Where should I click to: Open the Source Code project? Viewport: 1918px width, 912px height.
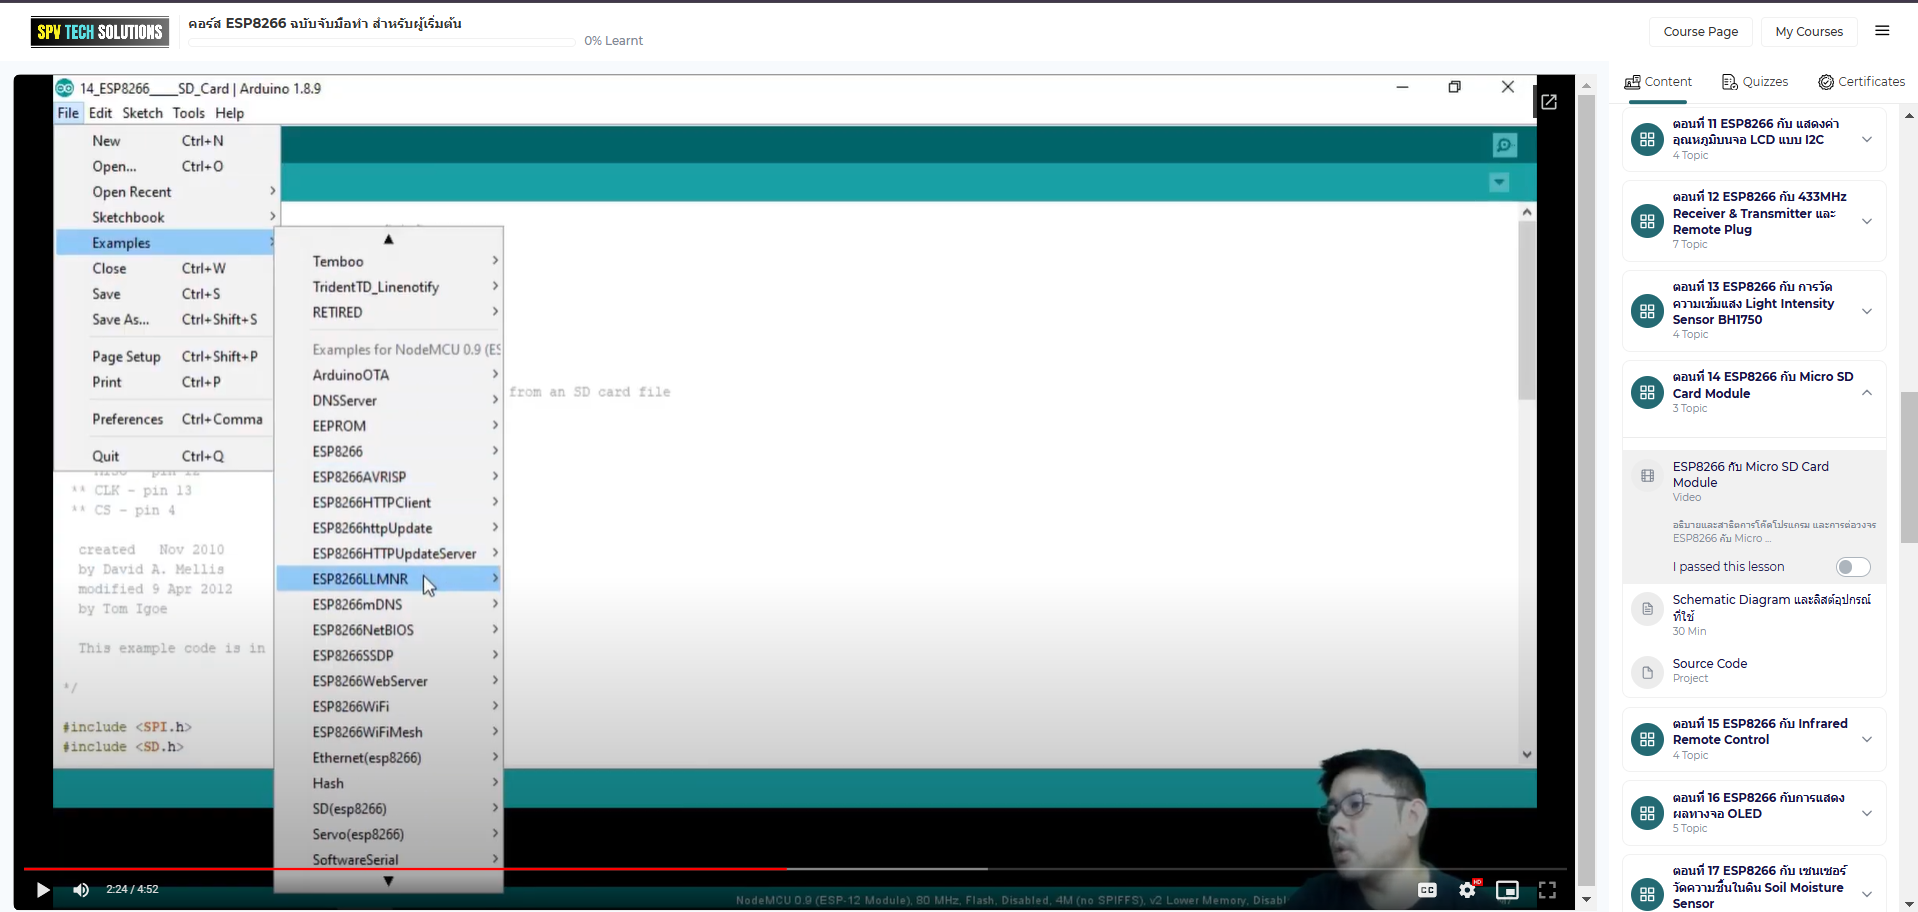pyautogui.click(x=1710, y=664)
